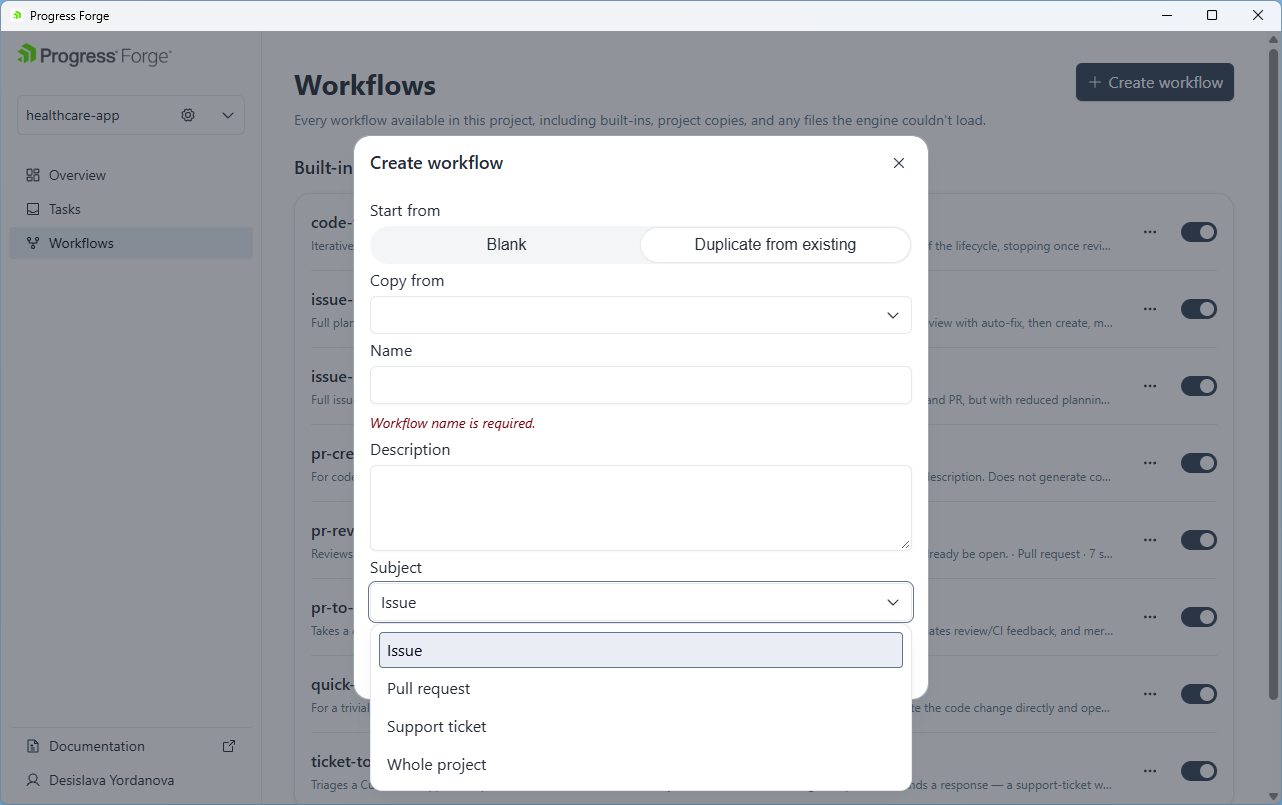Image resolution: width=1282 pixels, height=805 pixels.
Task: Toggle the pr-rev workflow switch
Action: [1199, 540]
